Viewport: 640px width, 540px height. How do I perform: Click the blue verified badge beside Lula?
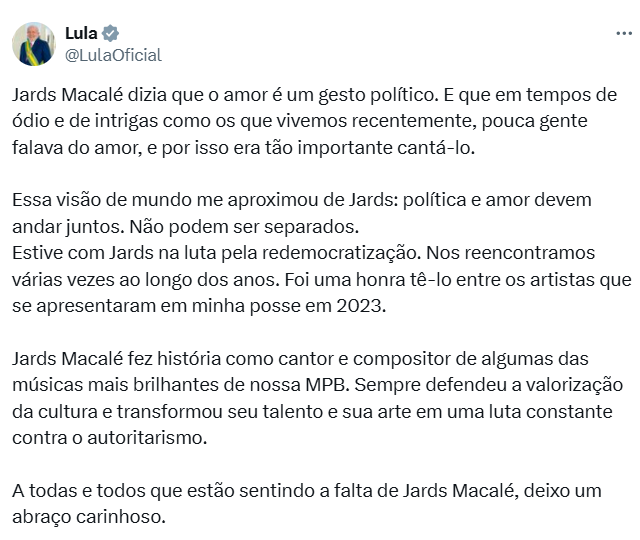click(110, 33)
